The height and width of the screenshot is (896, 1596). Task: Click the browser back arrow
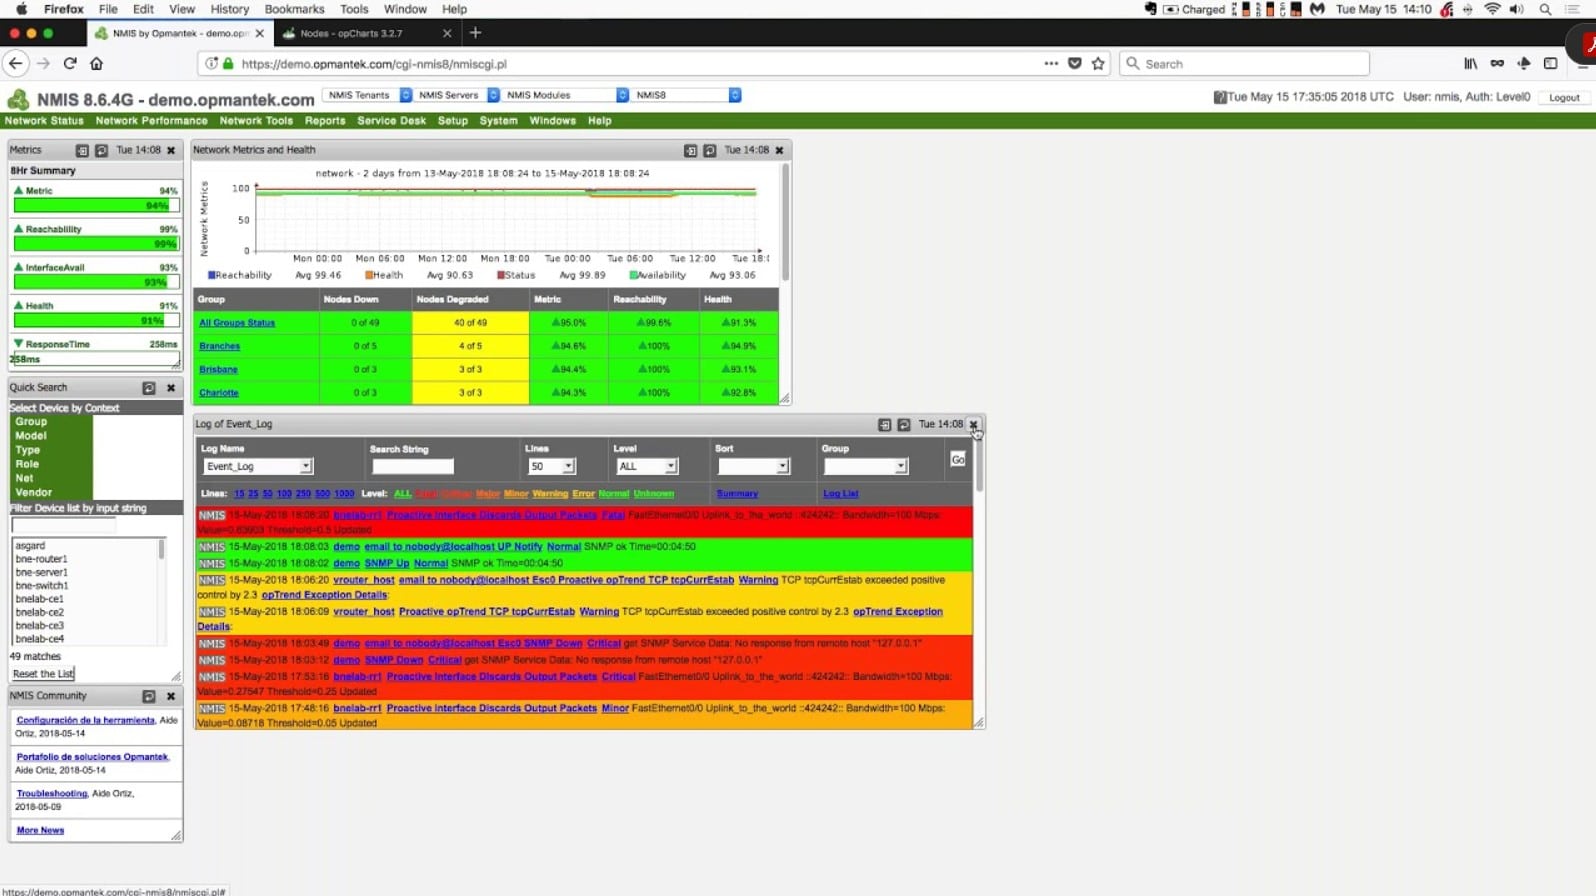15,63
